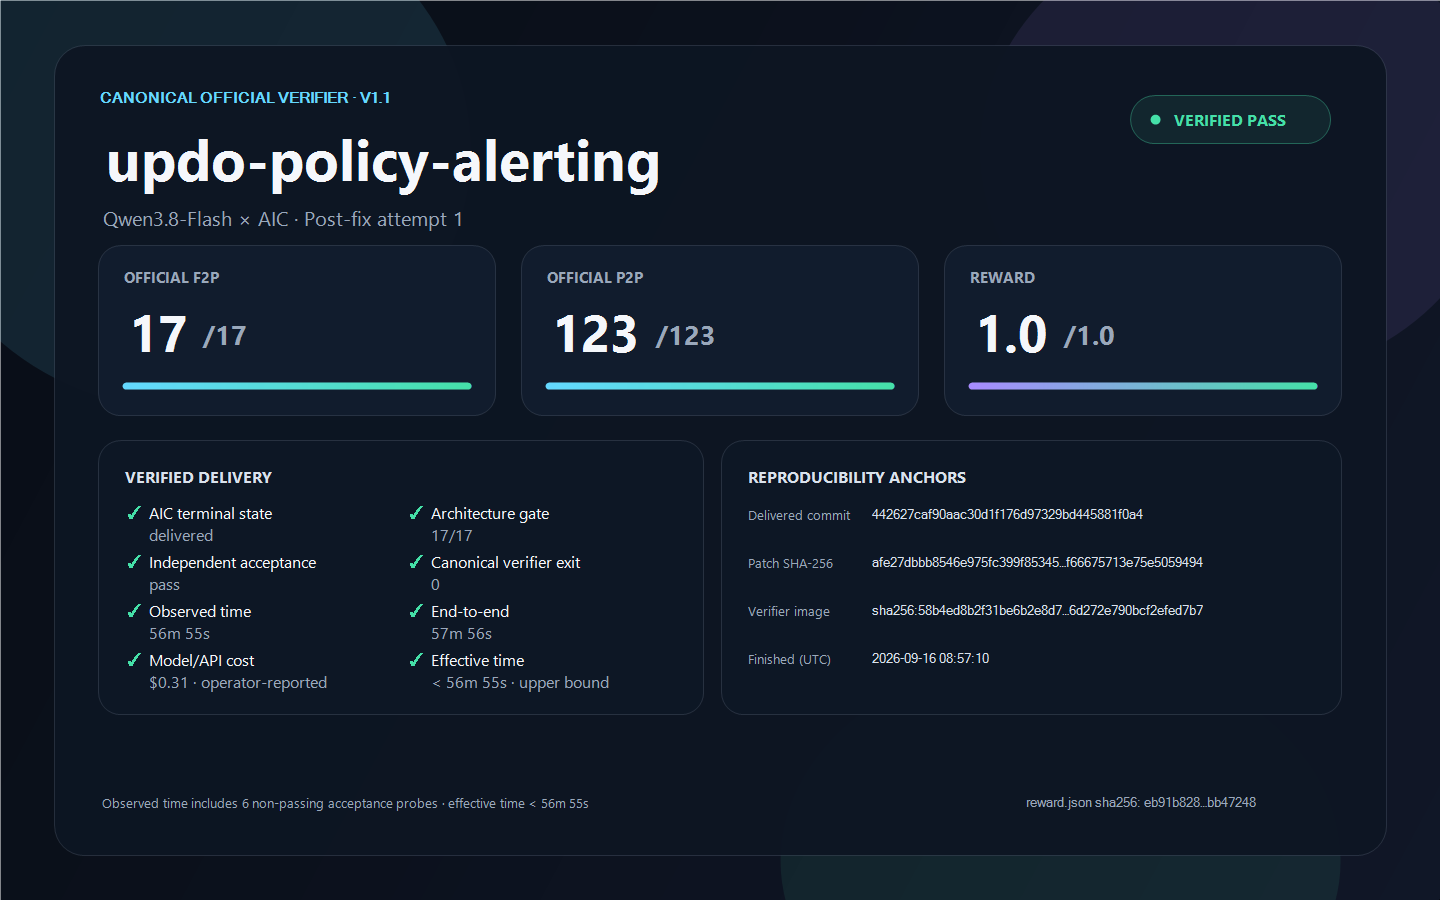This screenshot has width=1440, height=900.
Task: Select the verifier image sha256:58b4ed8b digest
Action: click(1037, 610)
